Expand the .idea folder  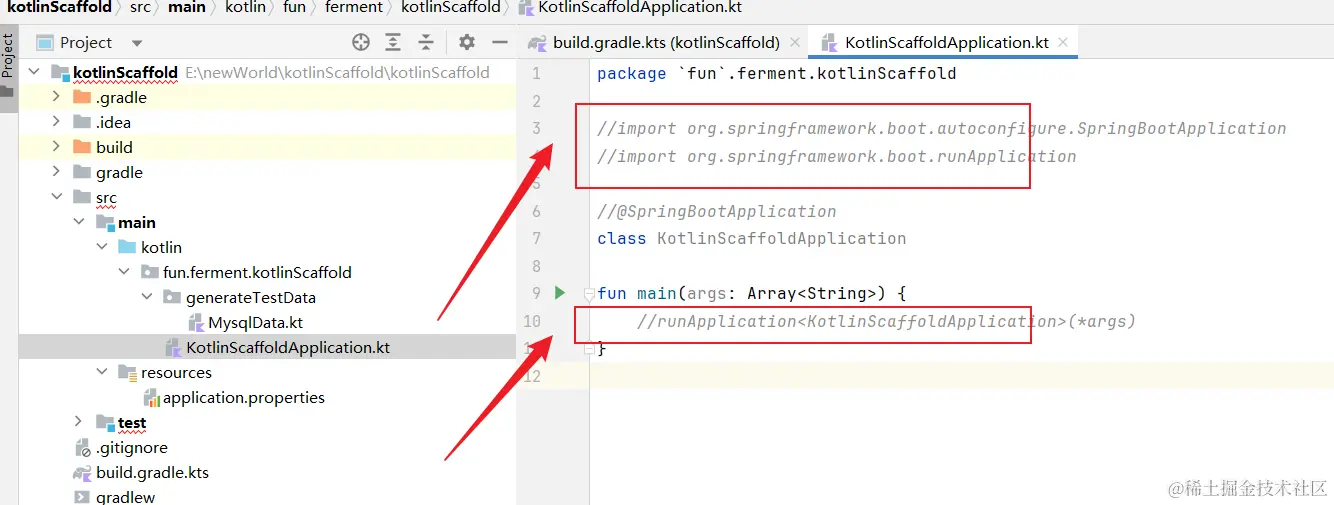pyautogui.click(x=57, y=122)
